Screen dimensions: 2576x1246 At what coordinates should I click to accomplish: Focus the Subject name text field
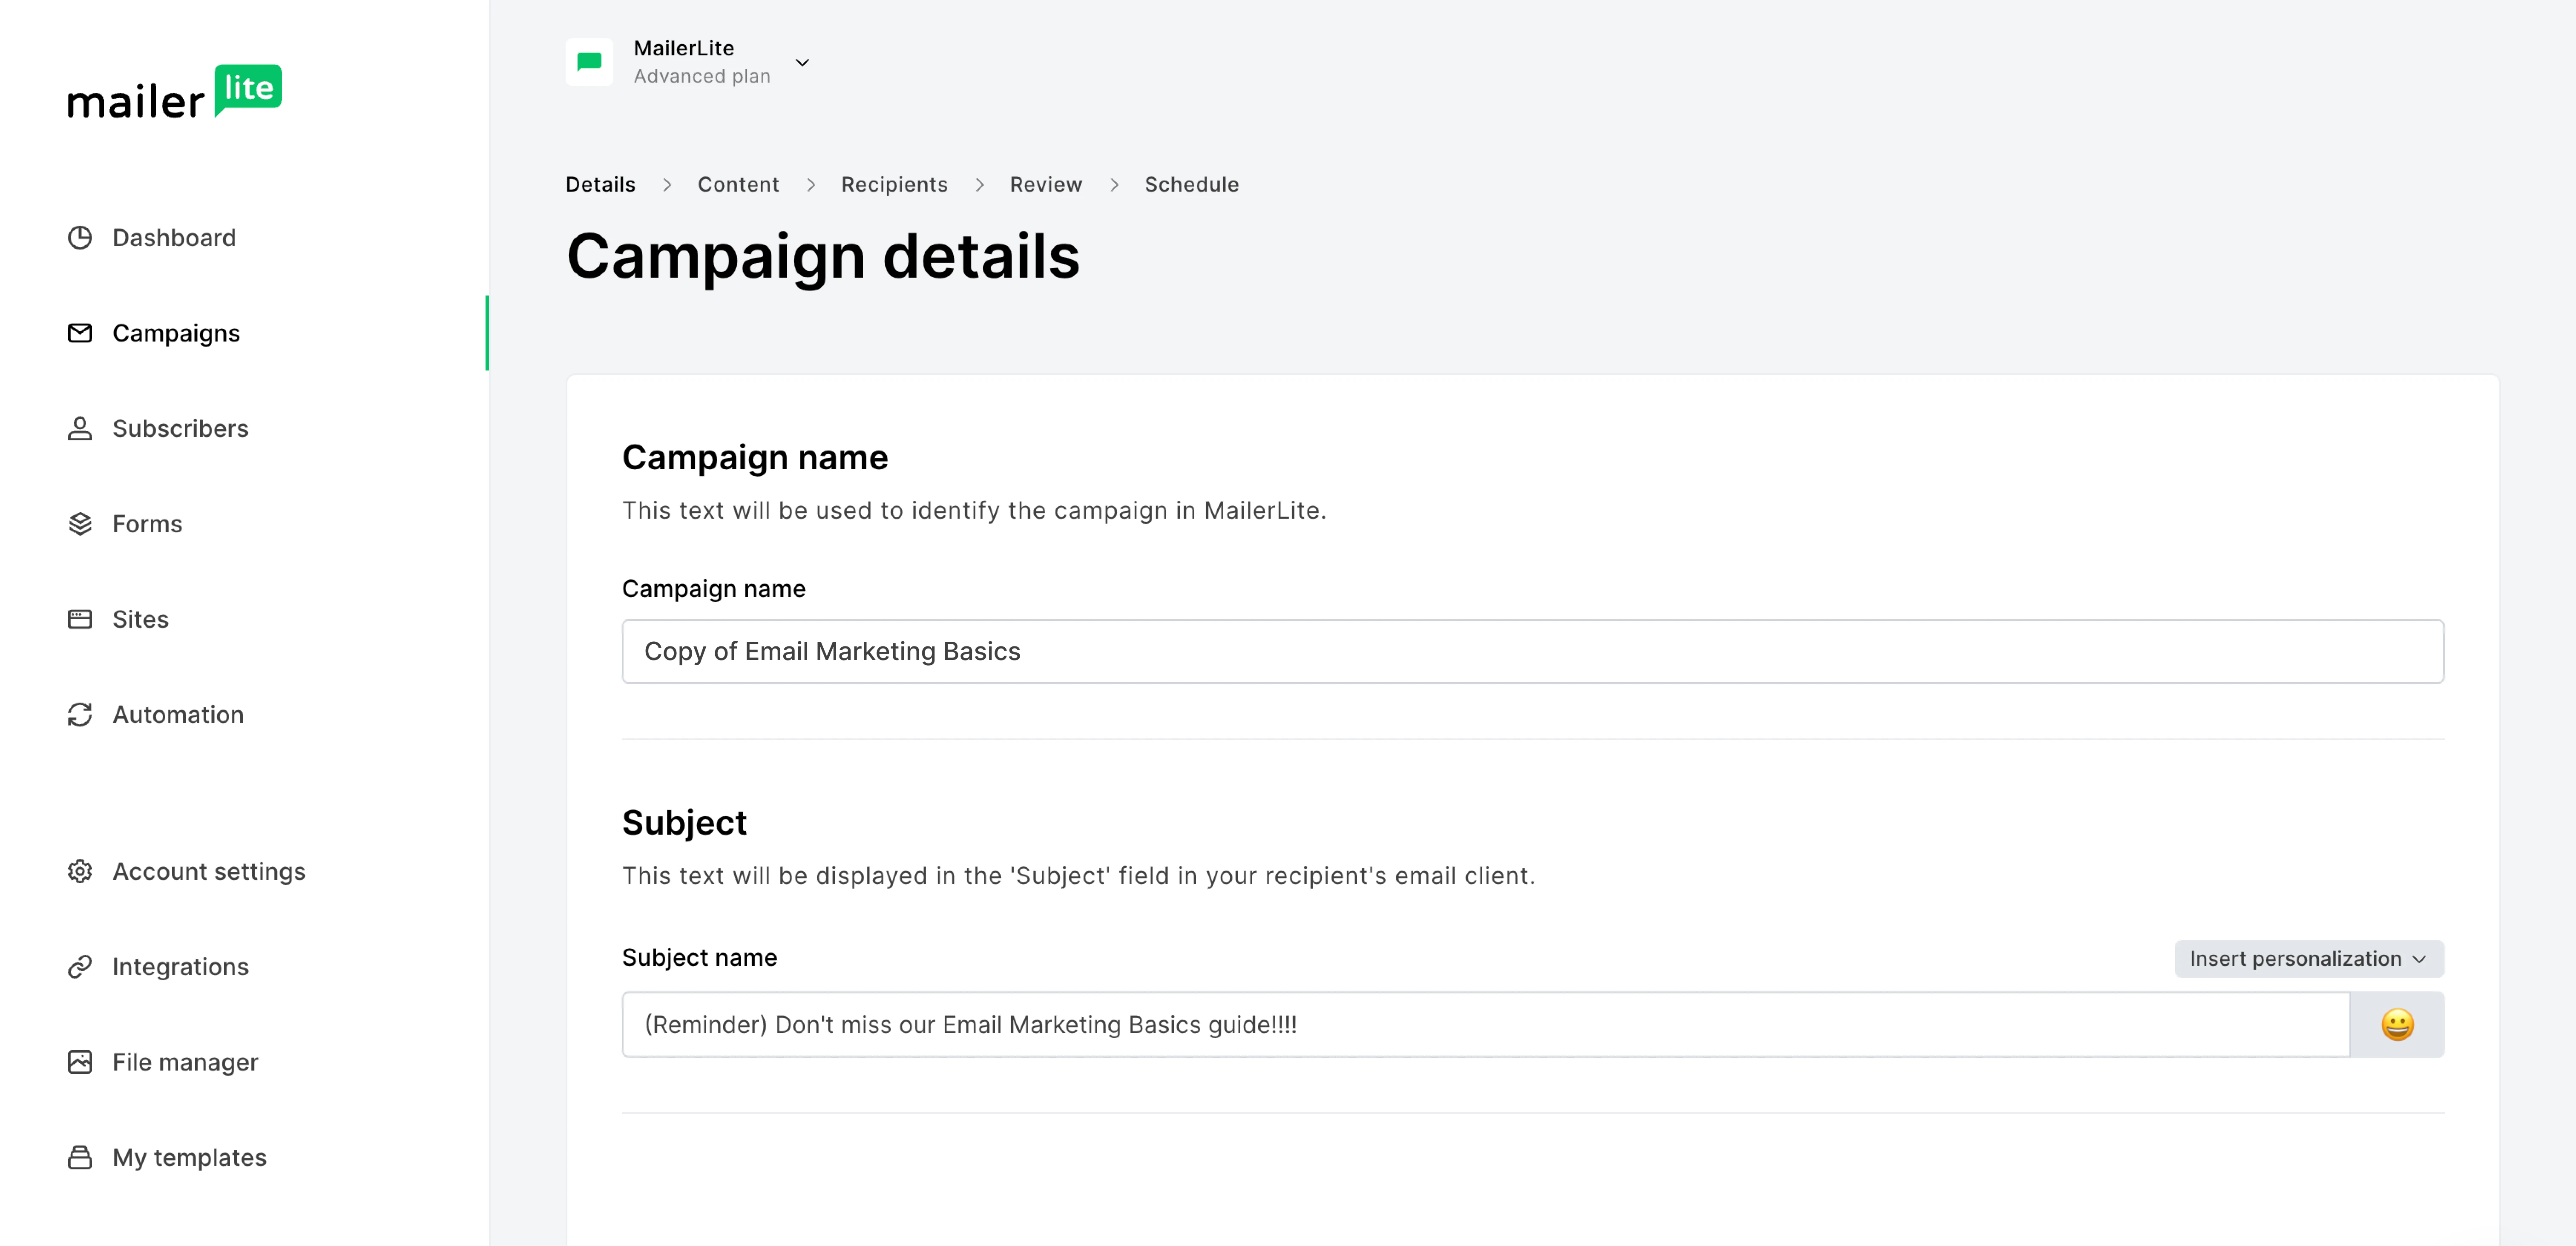click(x=1485, y=1025)
